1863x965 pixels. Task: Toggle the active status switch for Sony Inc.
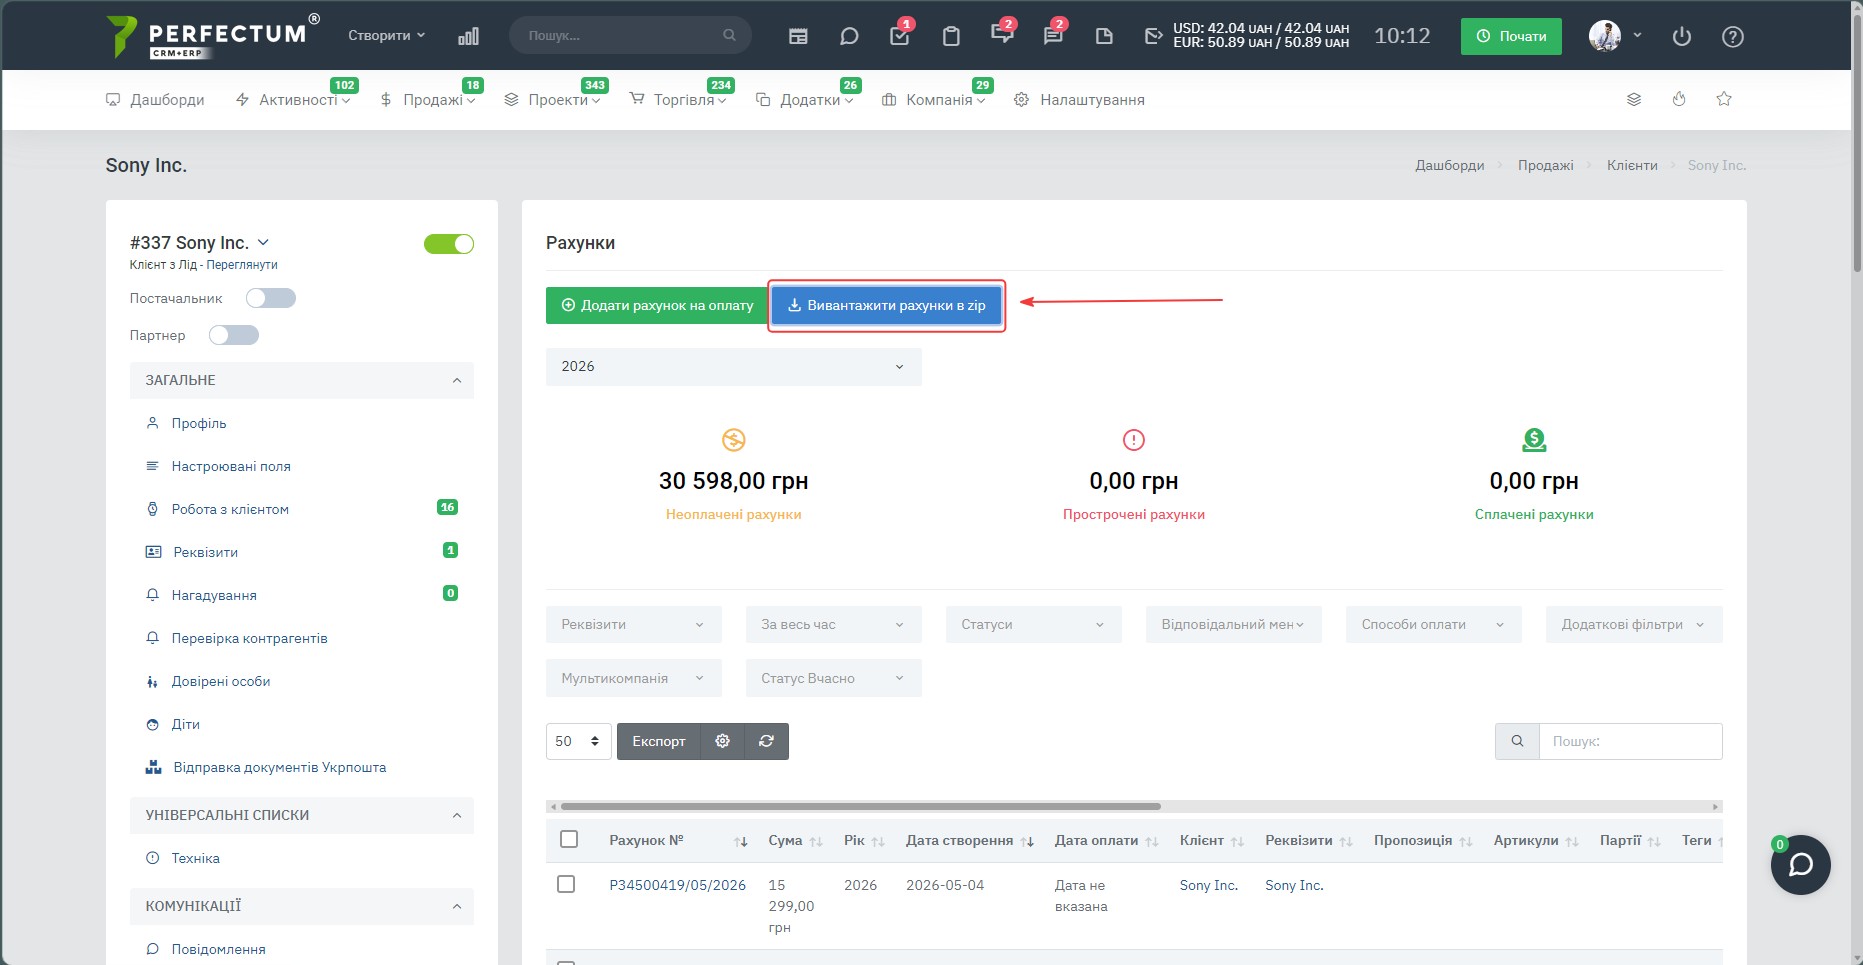point(449,244)
